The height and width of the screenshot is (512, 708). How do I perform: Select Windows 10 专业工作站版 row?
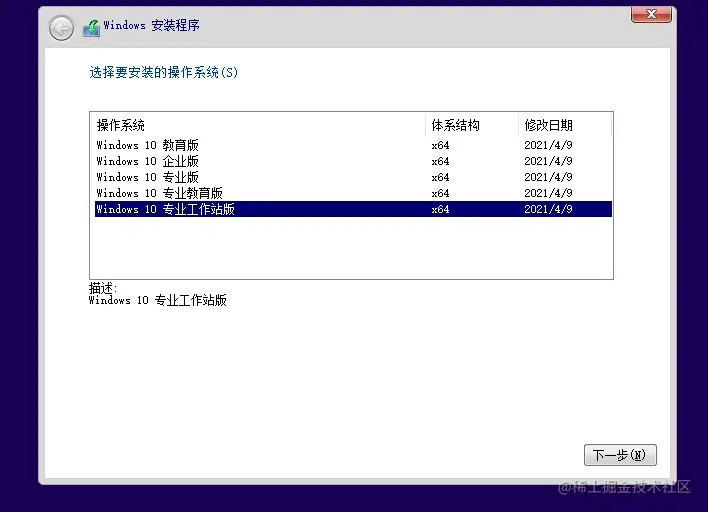pos(353,209)
